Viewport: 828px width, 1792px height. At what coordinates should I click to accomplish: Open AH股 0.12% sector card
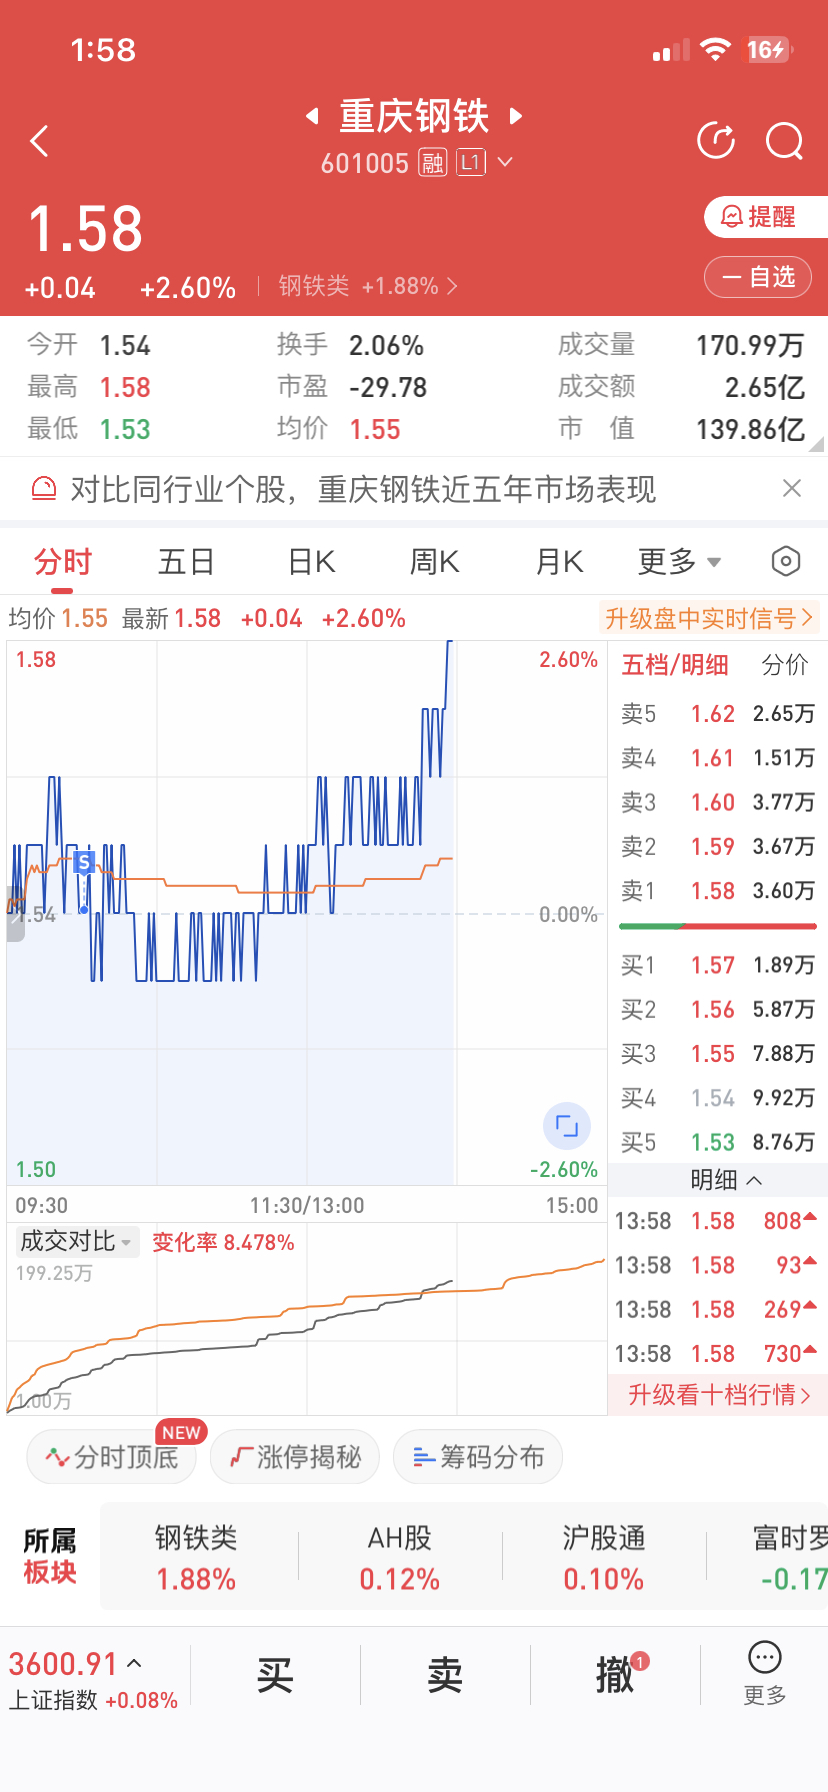point(400,1557)
